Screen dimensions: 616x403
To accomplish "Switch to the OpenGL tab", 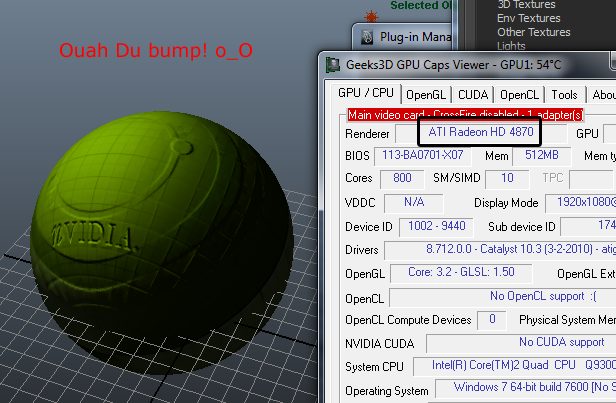I will pos(426,95).
